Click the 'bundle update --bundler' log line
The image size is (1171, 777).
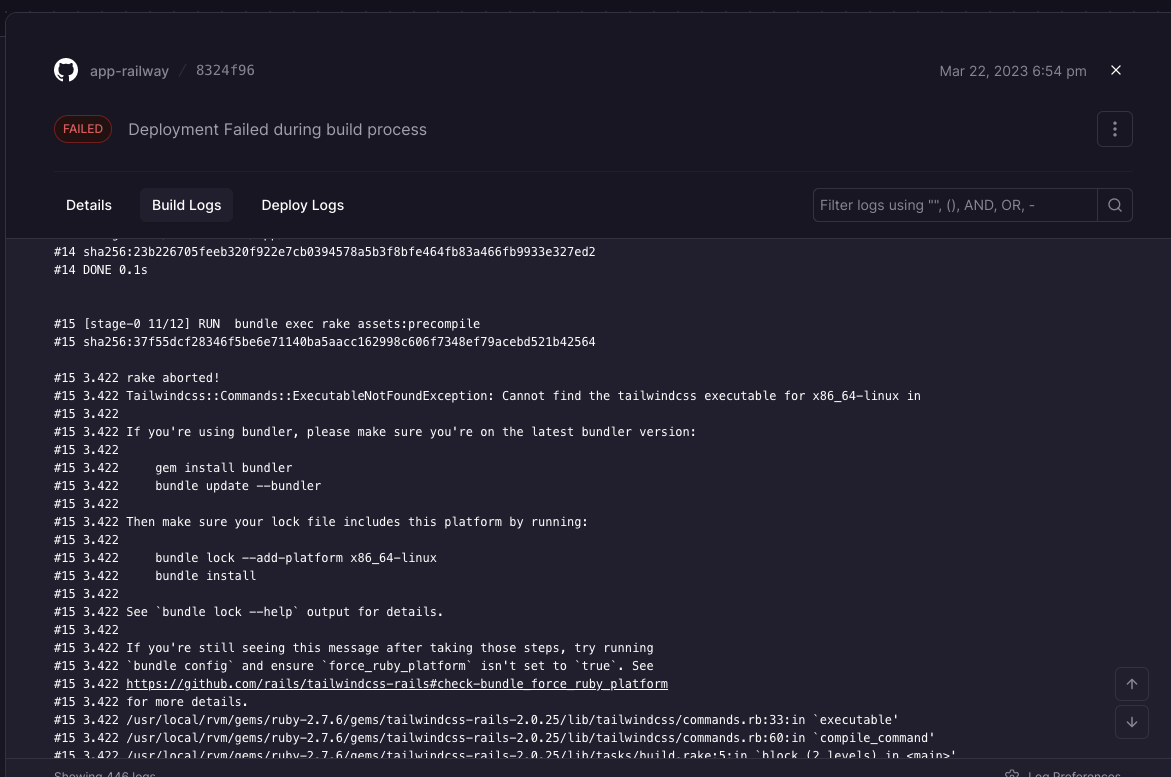(187, 486)
